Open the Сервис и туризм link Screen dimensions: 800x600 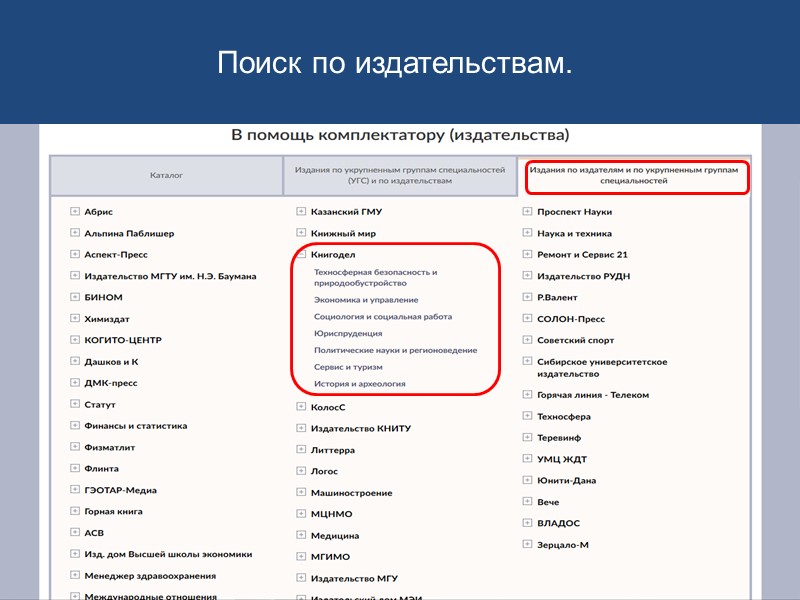click(348, 367)
